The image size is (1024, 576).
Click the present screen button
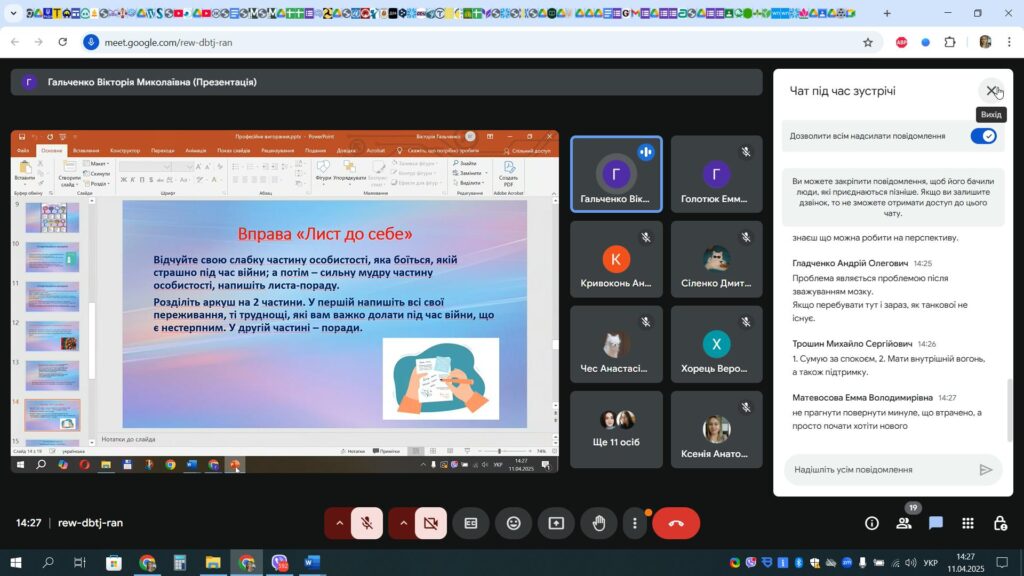click(x=556, y=523)
